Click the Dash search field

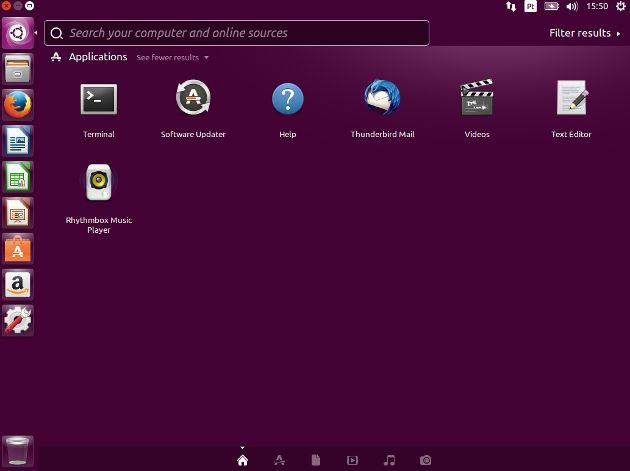240,33
